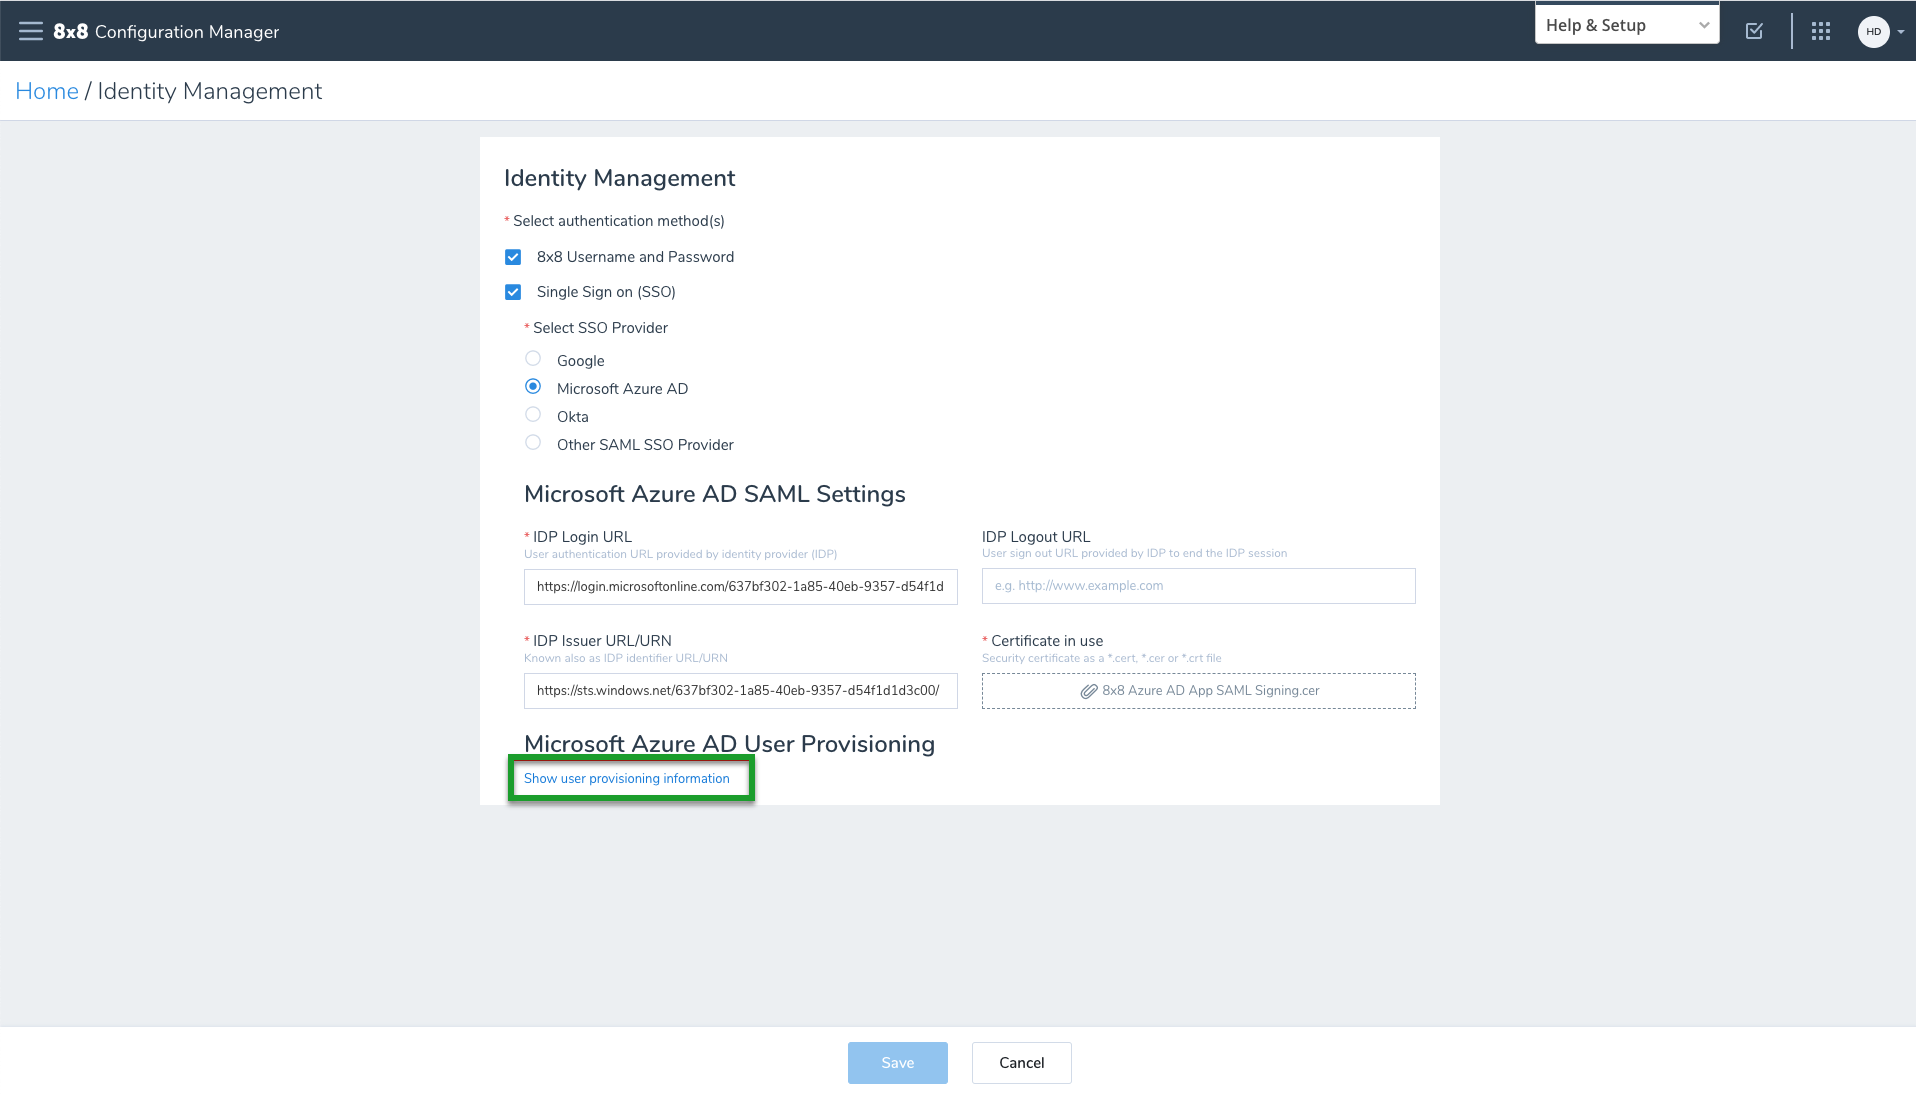Go to Home breadcrumb
This screenshot has height=1094, width=1916.
coord(47,91)
